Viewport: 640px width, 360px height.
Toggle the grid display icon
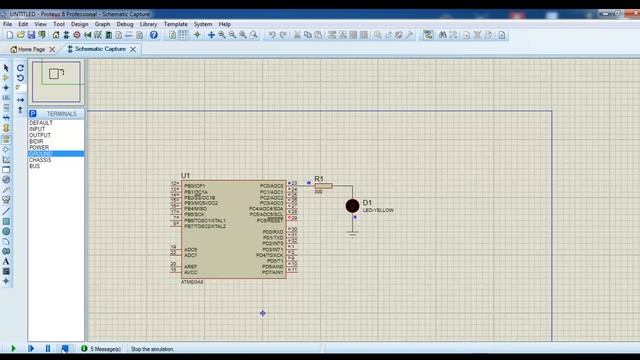(x=184, y=35)
